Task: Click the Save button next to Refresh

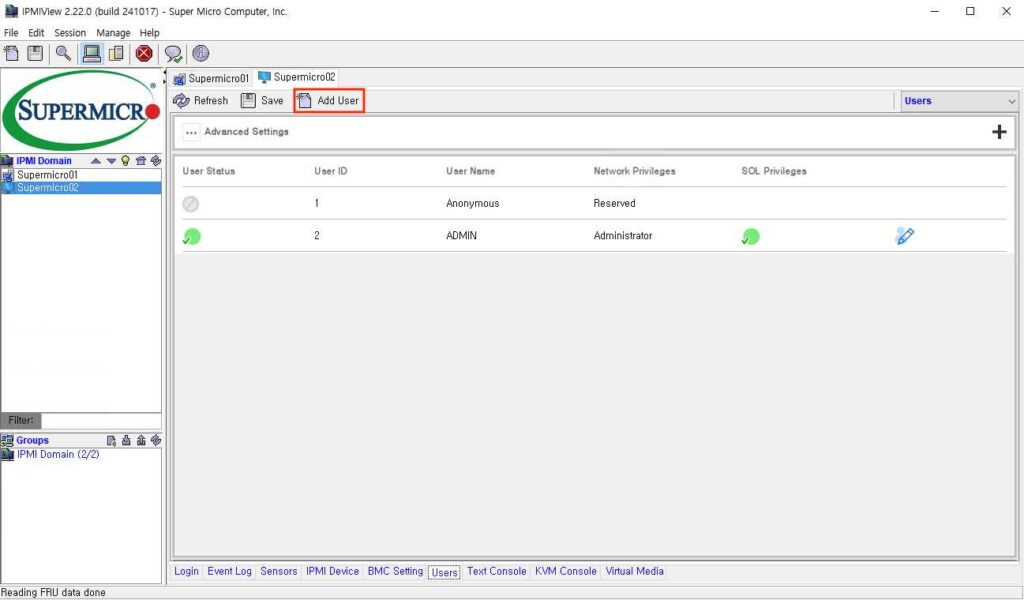Action: click(x=262, y=101)
